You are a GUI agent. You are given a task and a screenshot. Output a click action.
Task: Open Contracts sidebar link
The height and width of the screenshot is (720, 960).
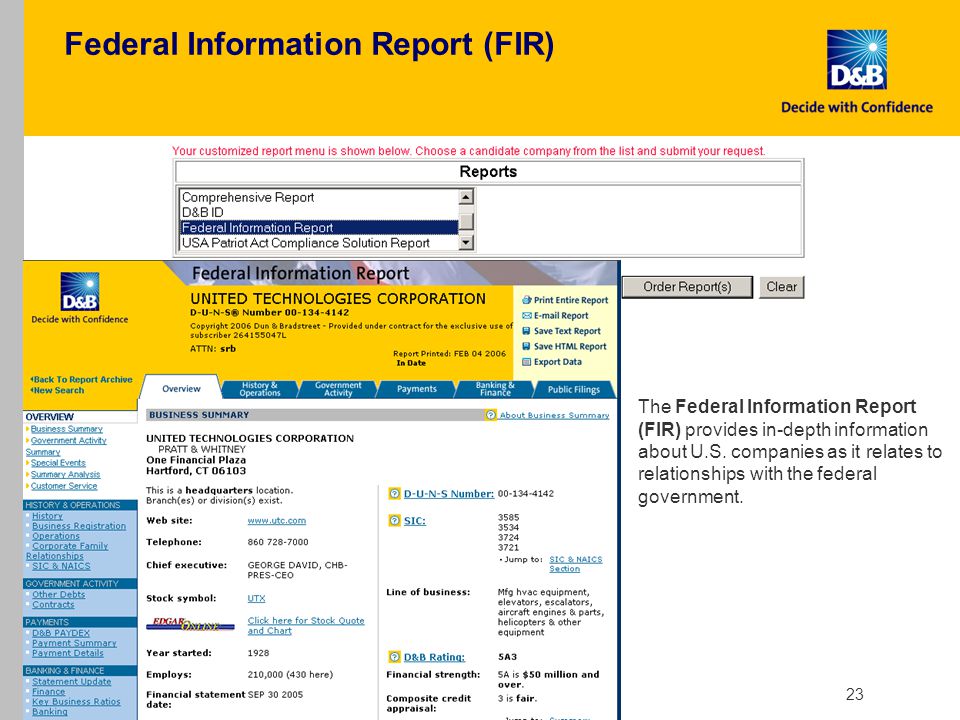pos(53,604)
